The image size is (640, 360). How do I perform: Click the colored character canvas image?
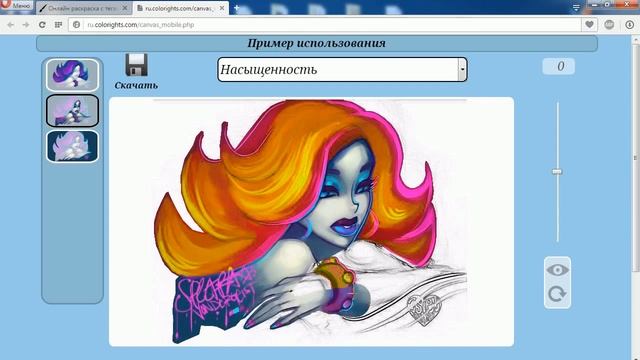click(311, 222)
